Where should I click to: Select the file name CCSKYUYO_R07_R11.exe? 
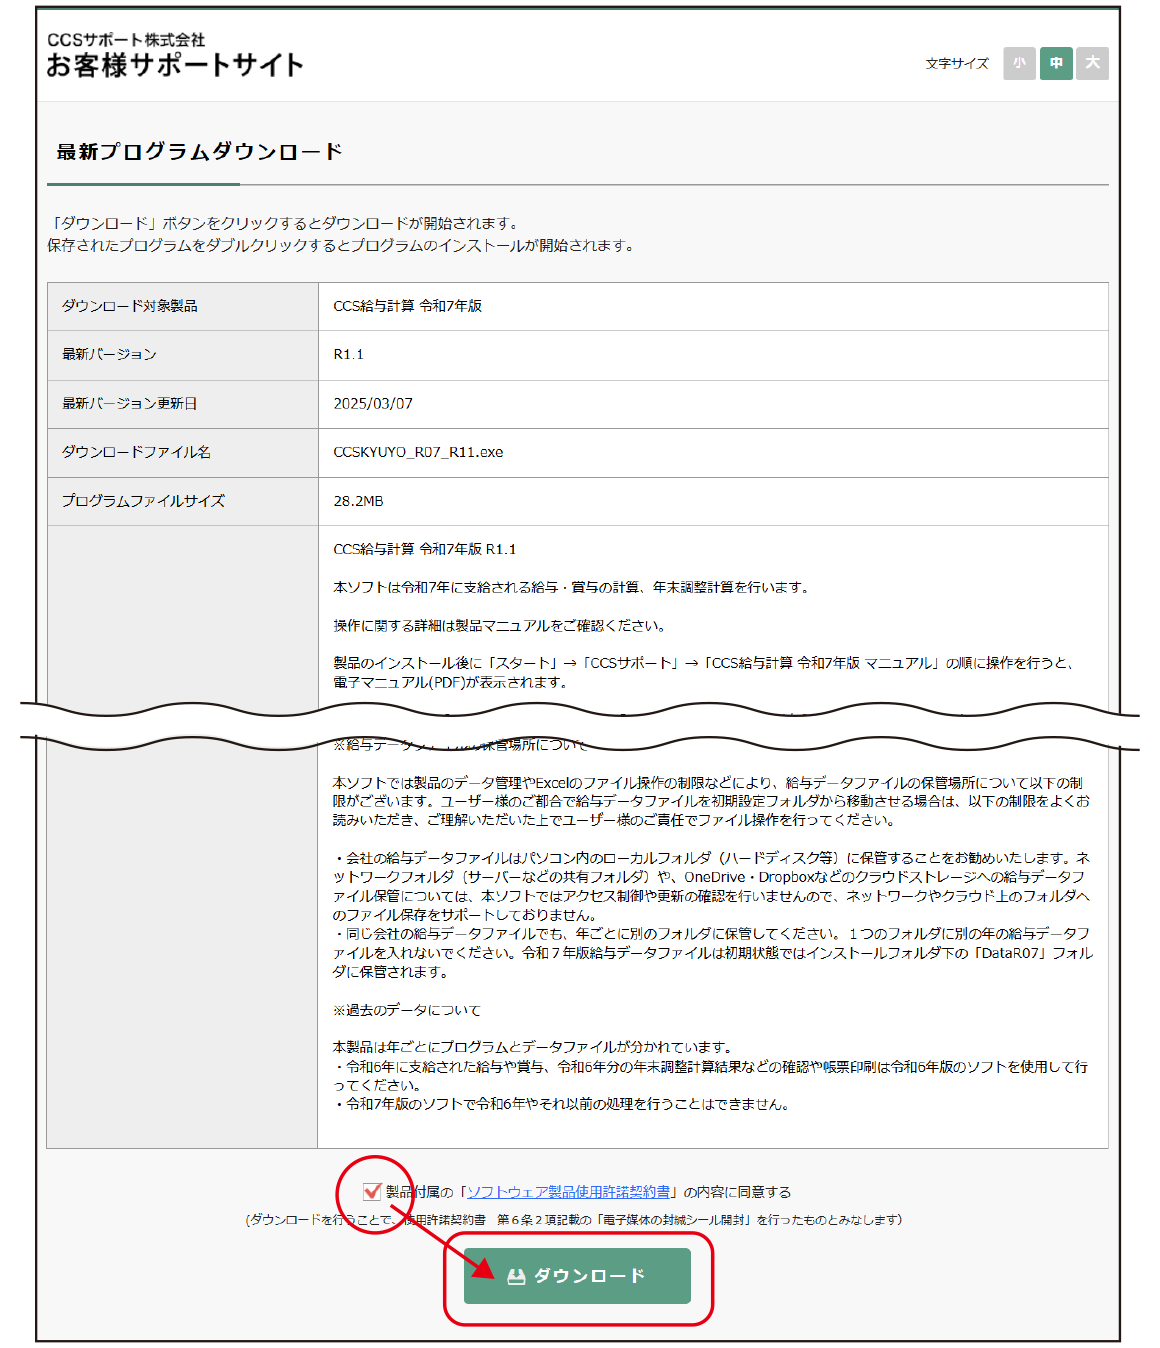[418, 452]
